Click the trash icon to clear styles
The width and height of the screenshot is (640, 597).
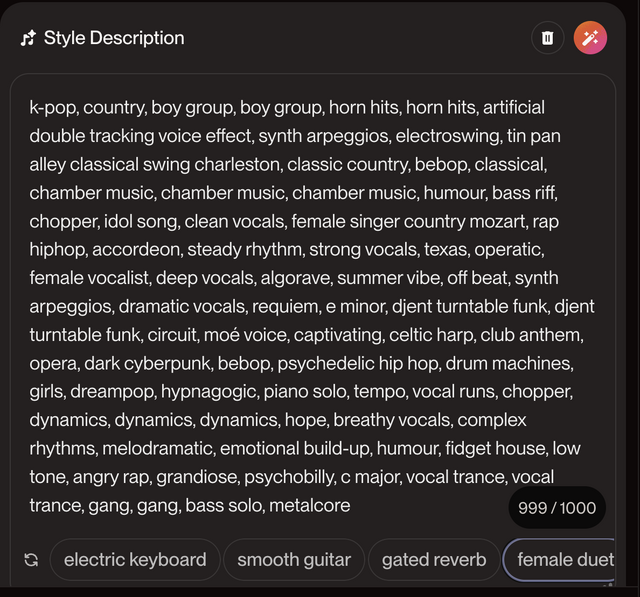pyautogui.click(x=547, y=38)
